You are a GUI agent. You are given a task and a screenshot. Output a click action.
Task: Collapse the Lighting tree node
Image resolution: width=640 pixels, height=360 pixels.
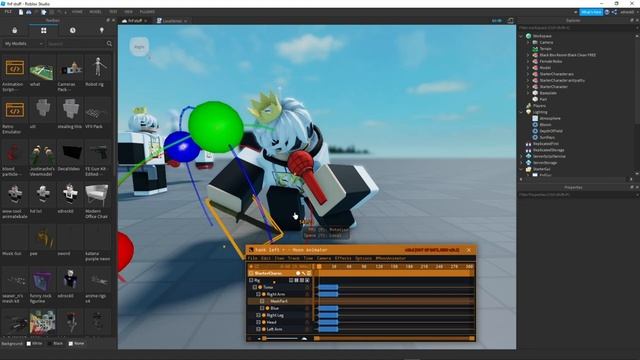[x=521, y=112]
